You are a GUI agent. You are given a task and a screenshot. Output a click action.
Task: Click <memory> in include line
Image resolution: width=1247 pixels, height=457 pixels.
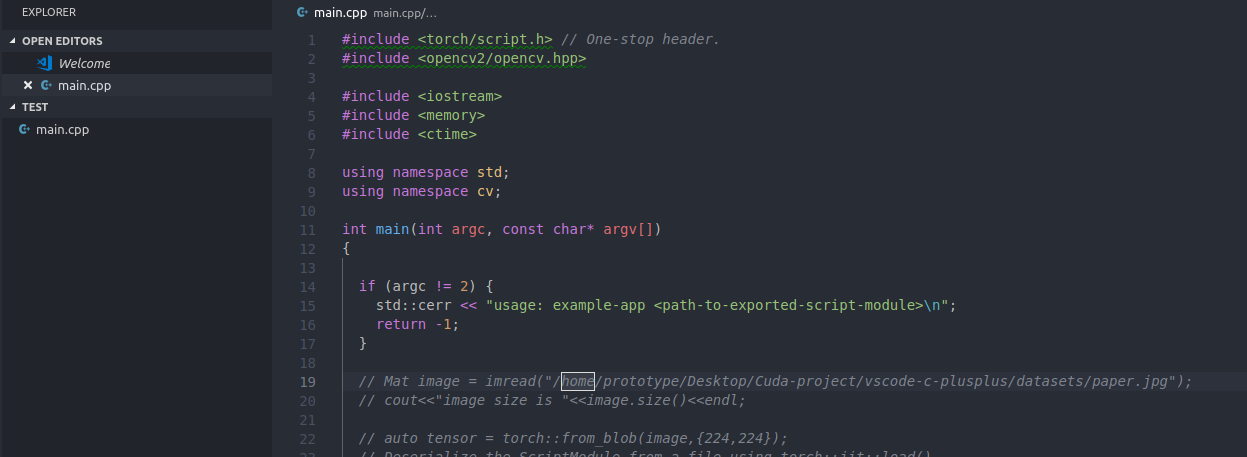tap(451, 115)
